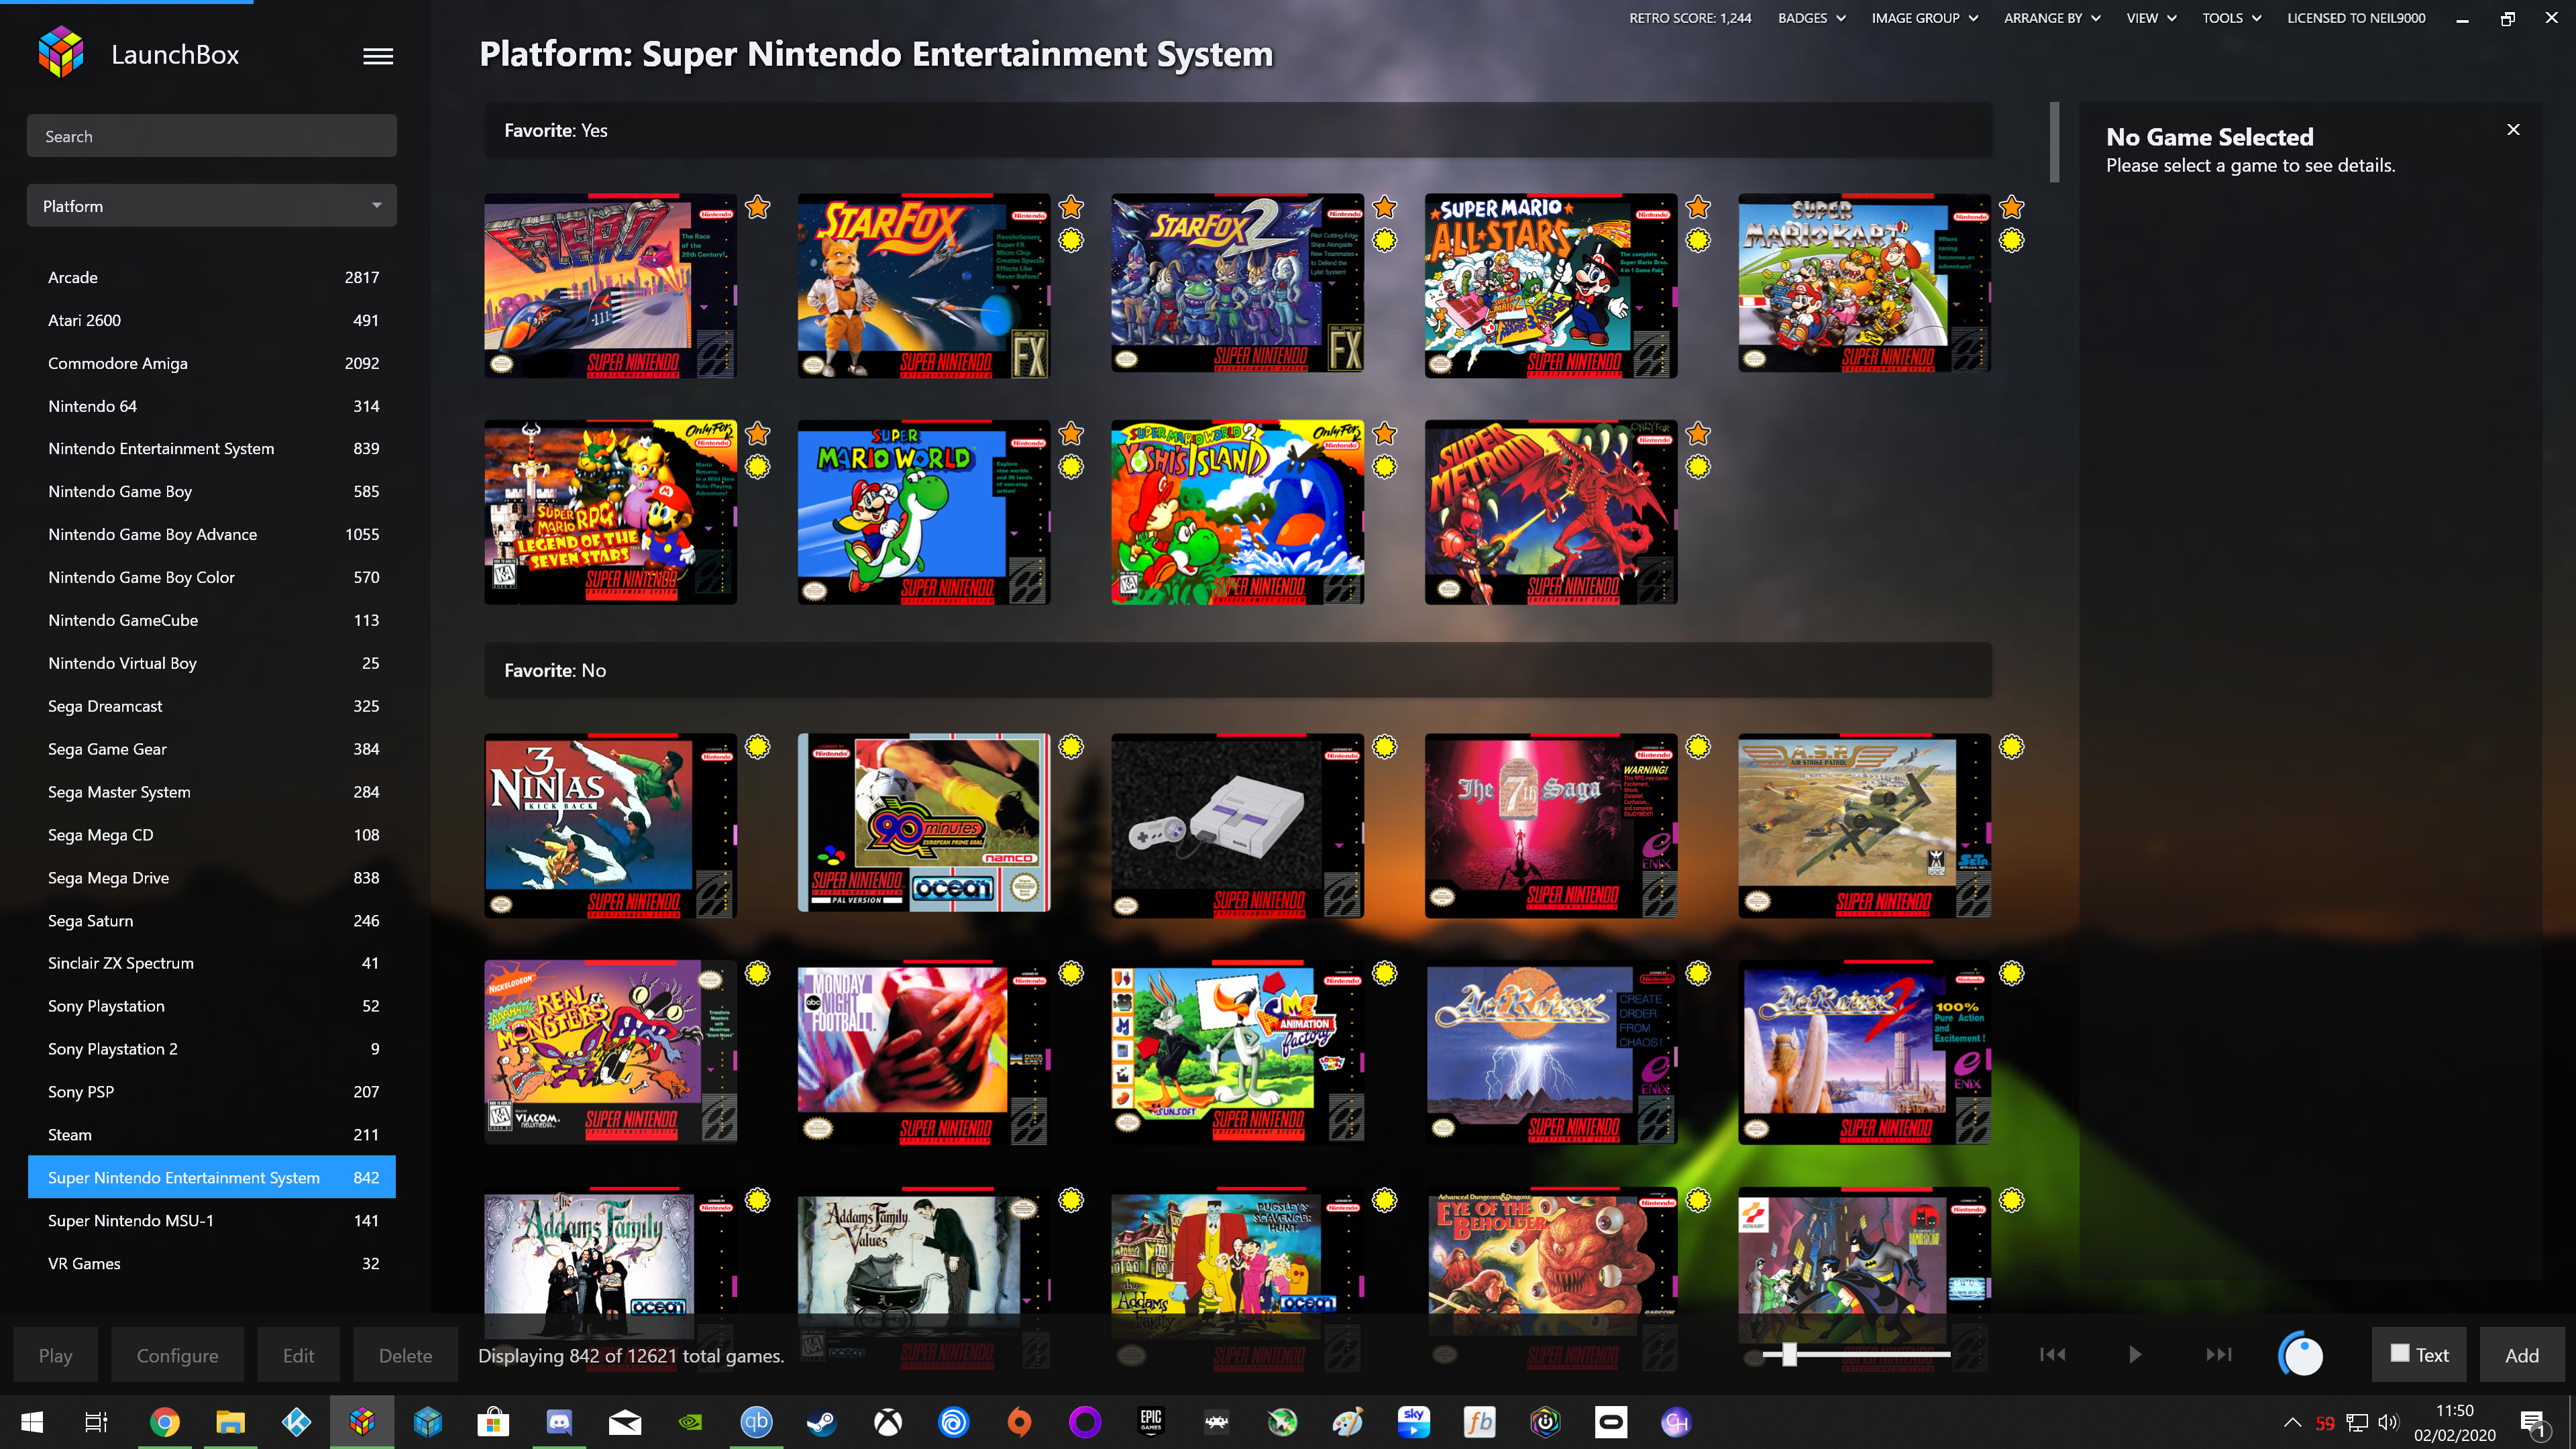The image size is (2576, 1449).
Task: Click the LaunchBox cube logo
Action: tap(61, 53)
